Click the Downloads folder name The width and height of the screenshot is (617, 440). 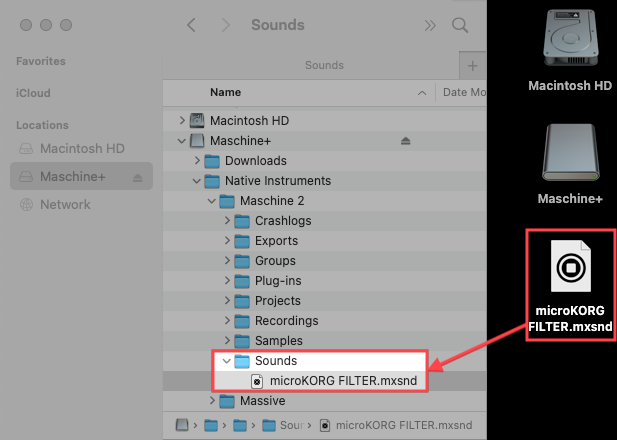pyautogui.click(x=256, y=161)
